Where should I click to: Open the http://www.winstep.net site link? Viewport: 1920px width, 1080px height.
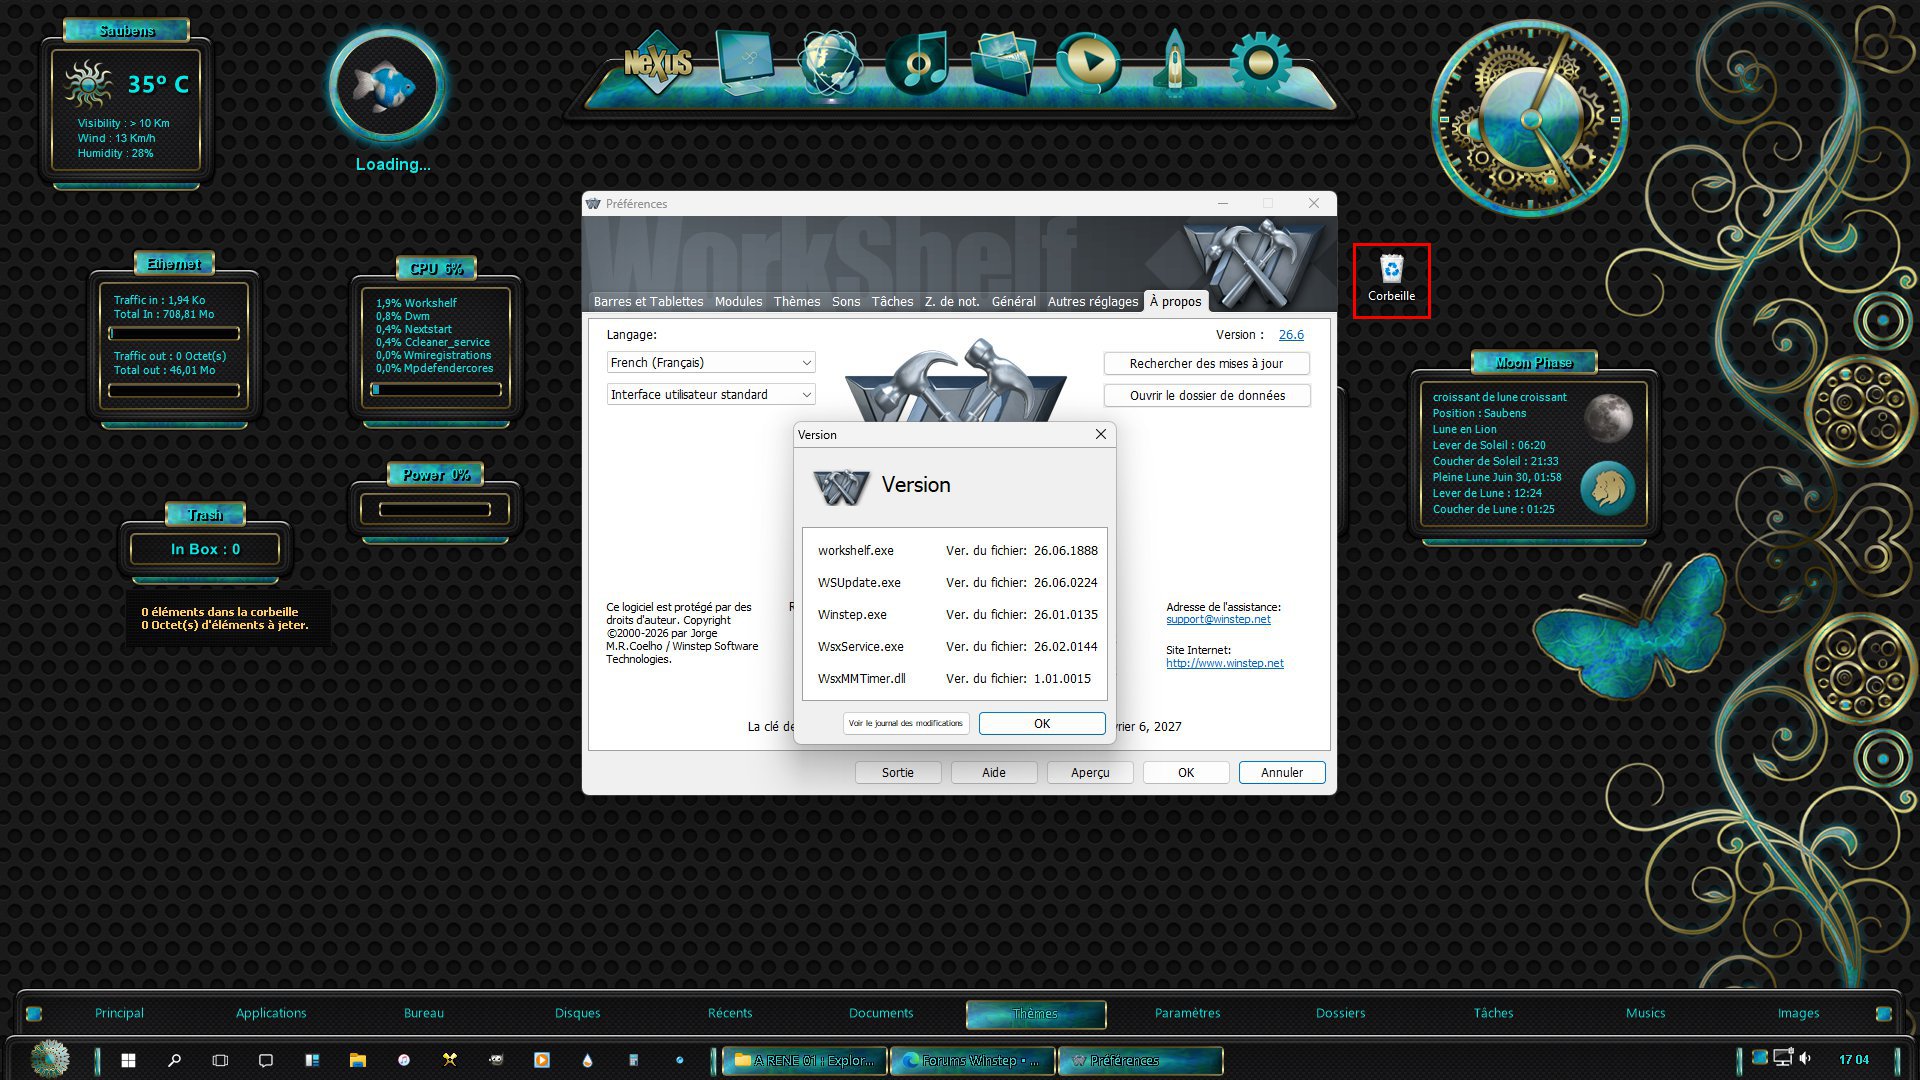click(x=1225, y=664)
